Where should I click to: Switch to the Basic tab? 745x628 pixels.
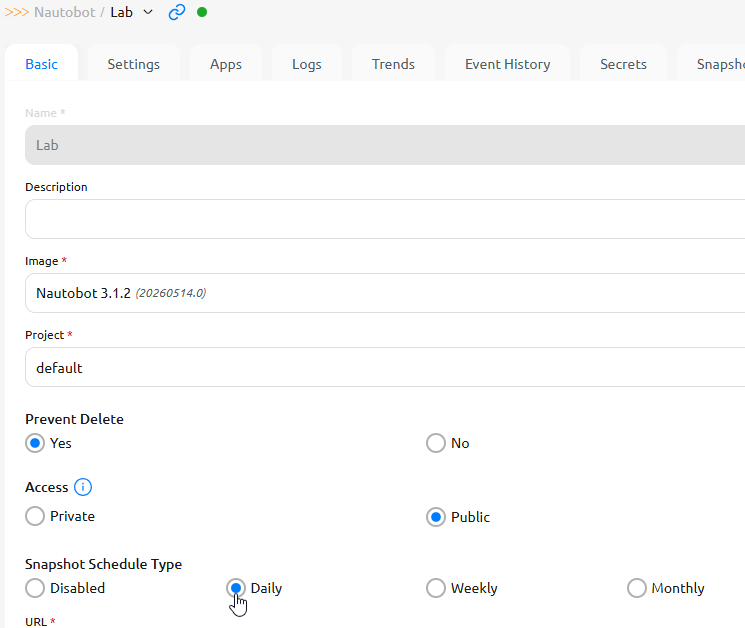point(41,64)
